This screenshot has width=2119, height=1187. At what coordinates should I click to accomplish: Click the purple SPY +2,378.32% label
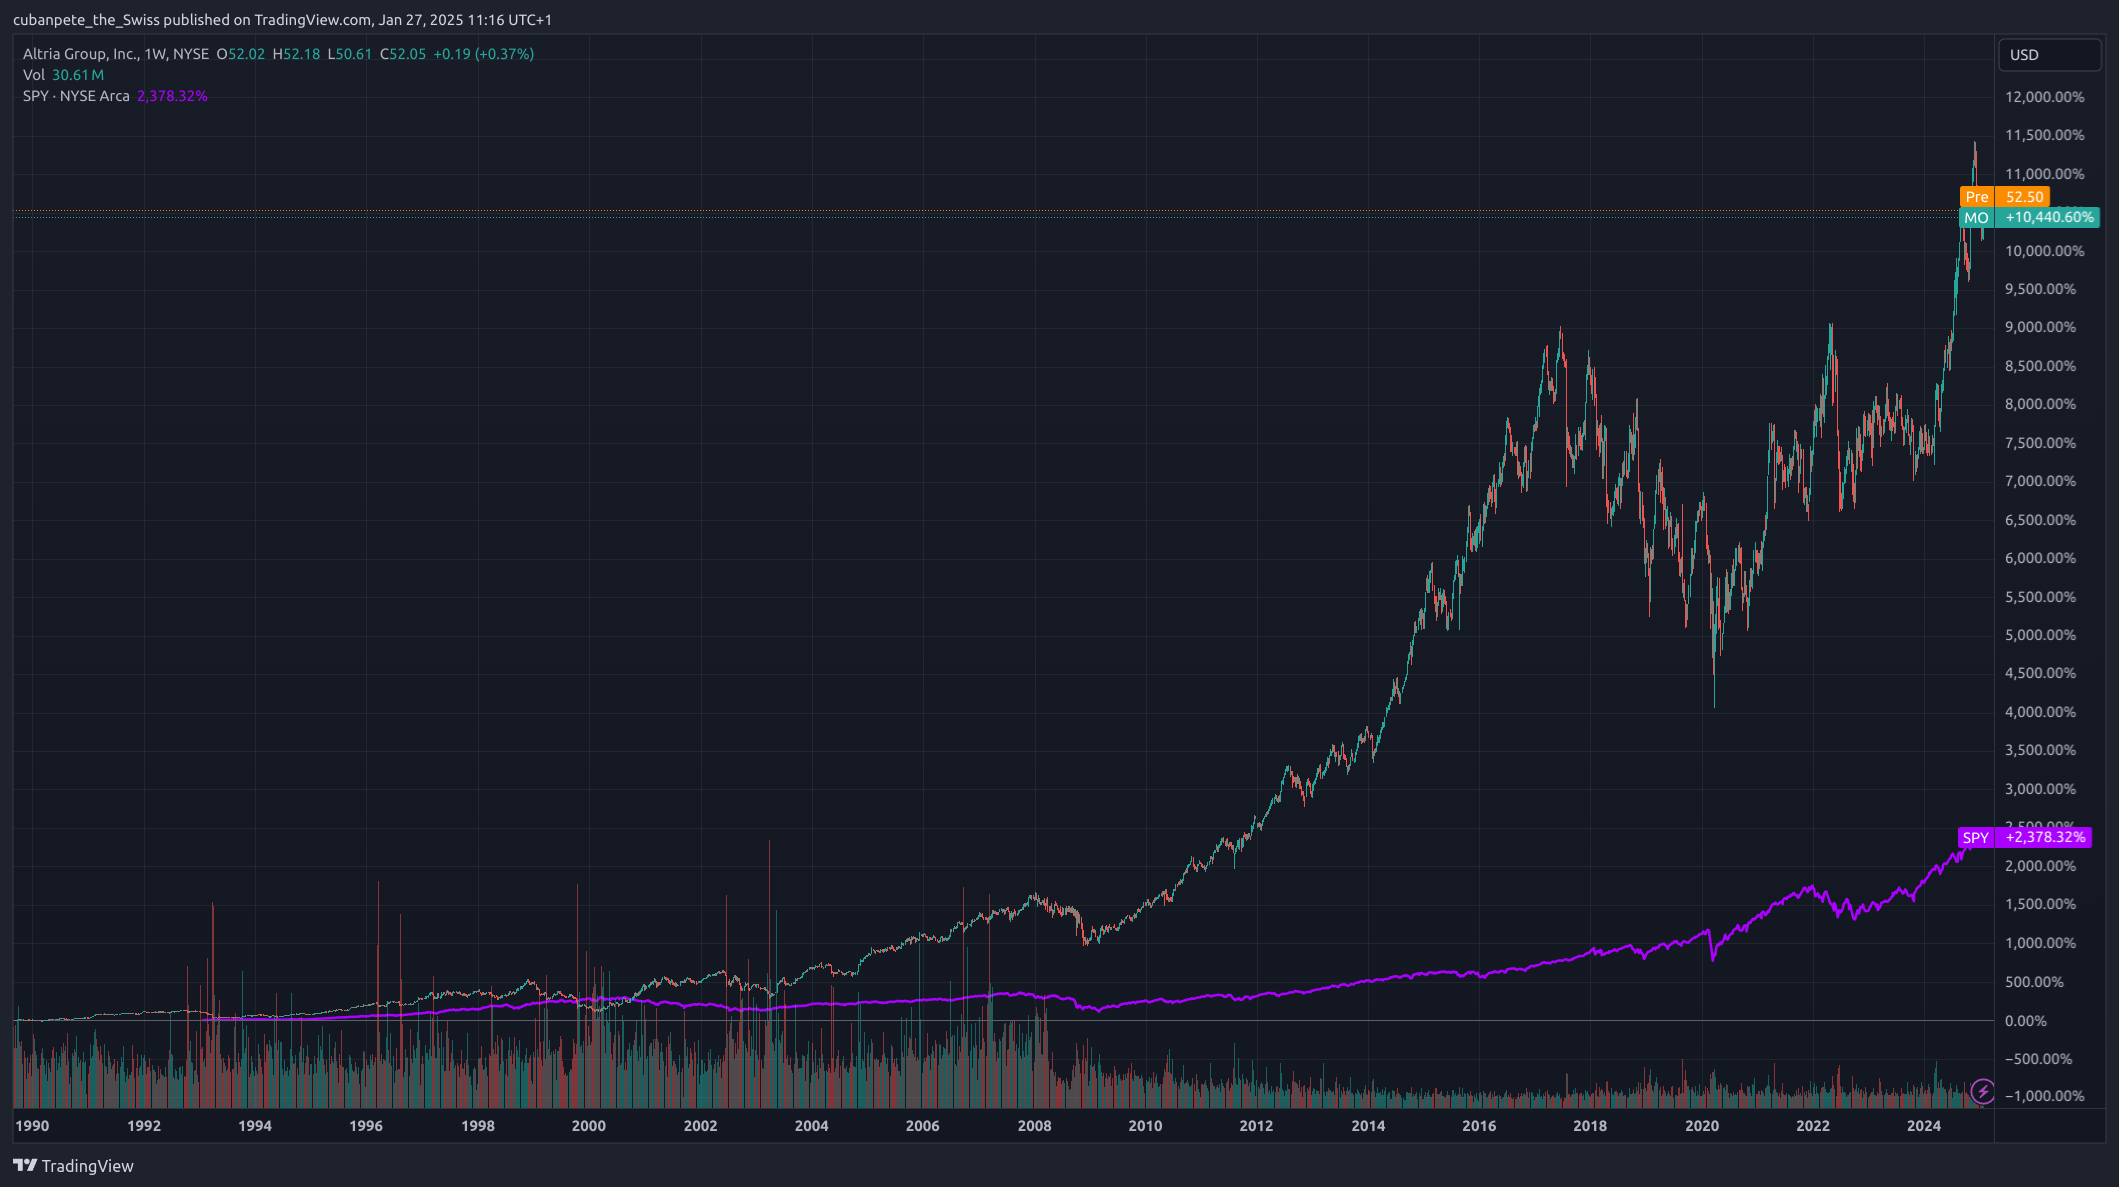tap(2025, 837)
